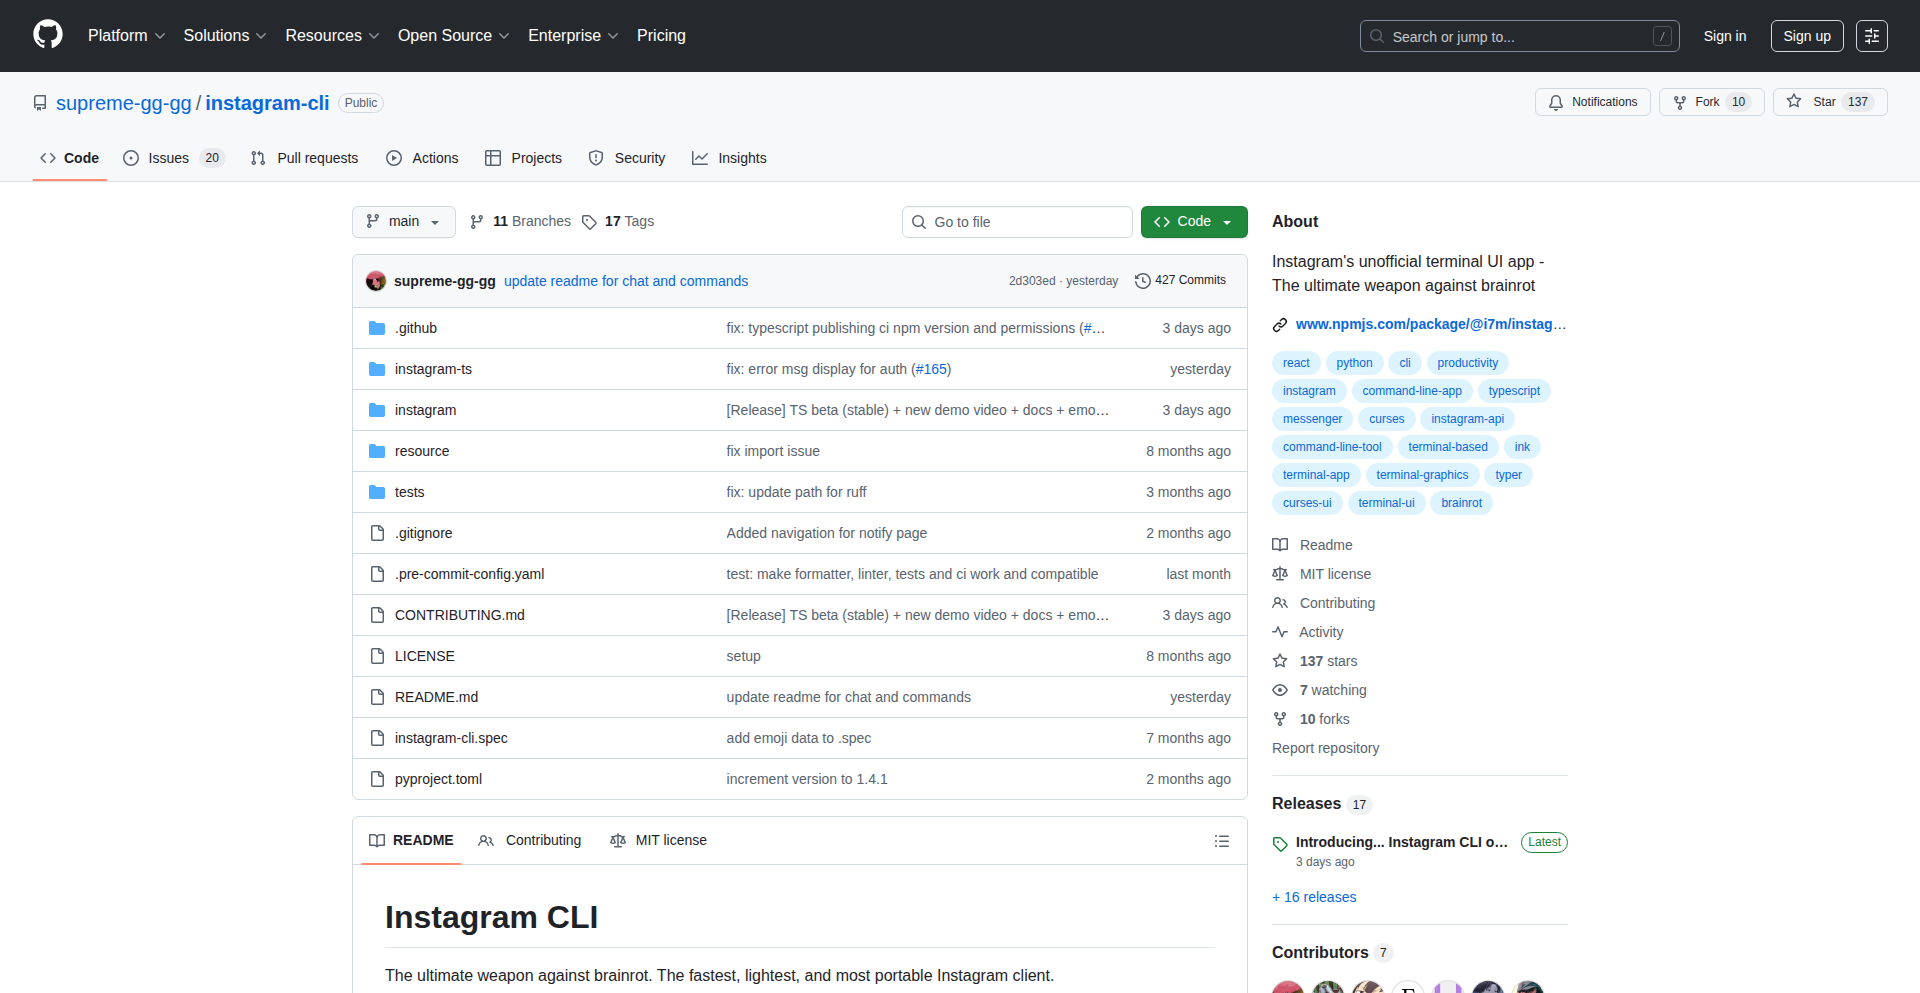Expand the Open Source menu
Viewport: 1920px width, 993px height.
coord(453,36)
